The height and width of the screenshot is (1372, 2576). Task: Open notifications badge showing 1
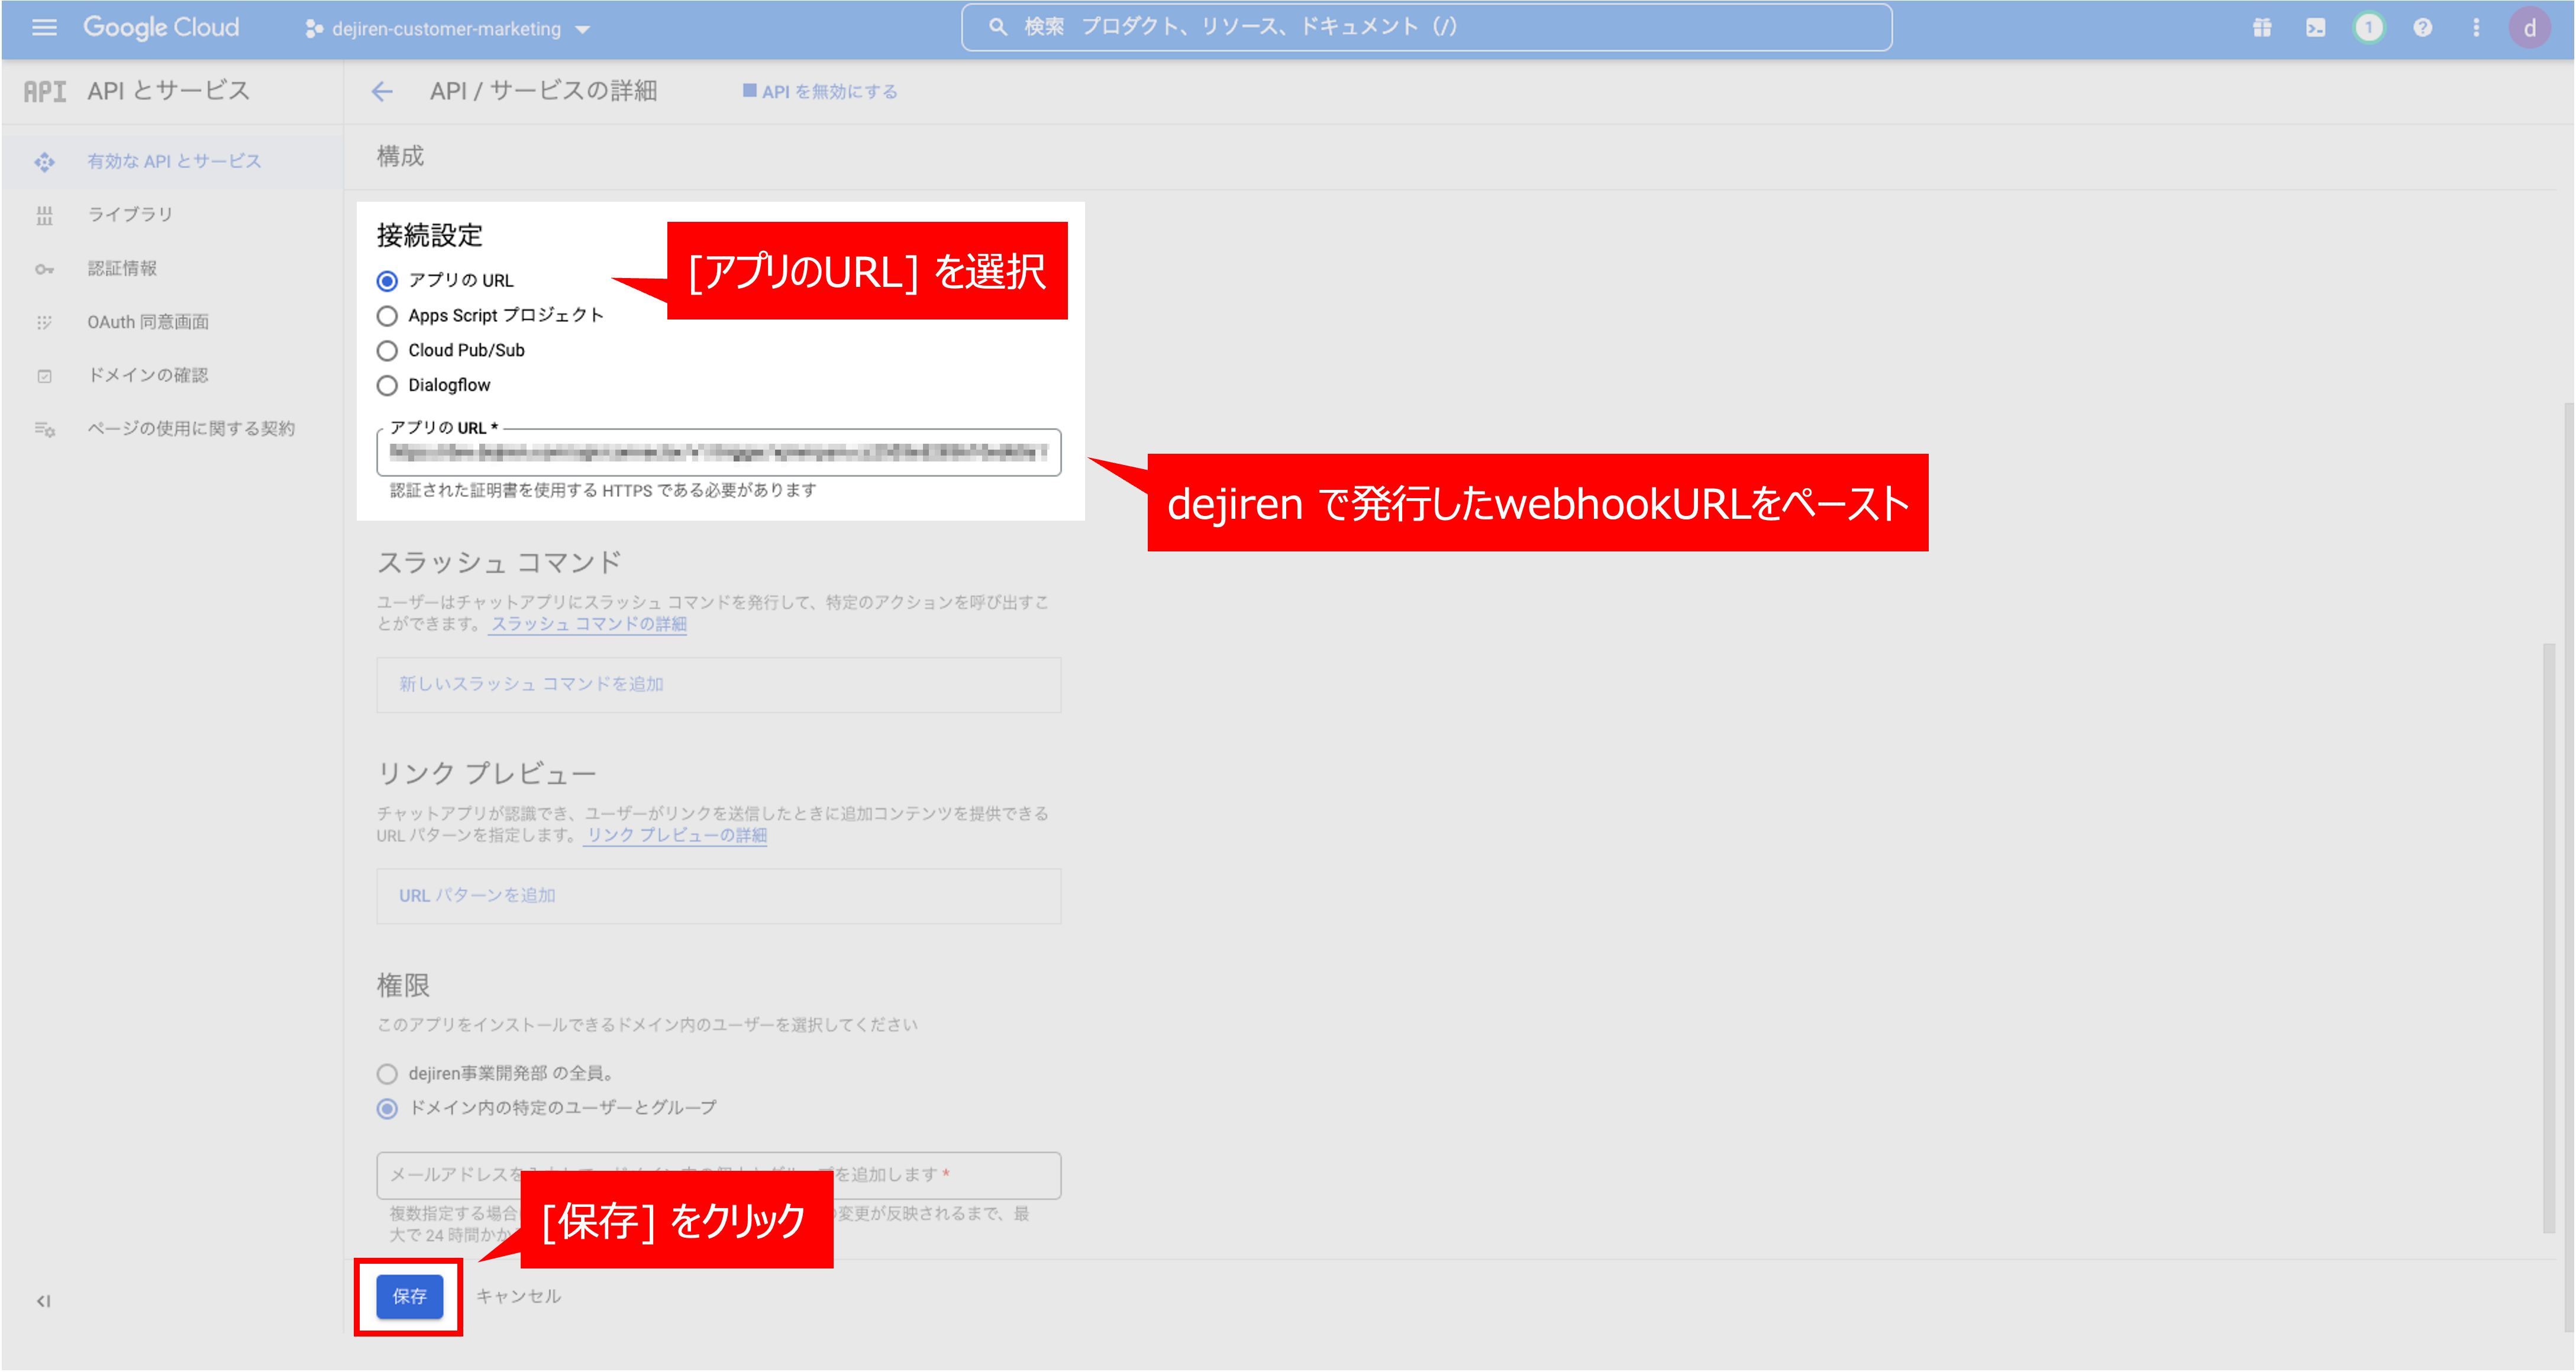[x=2368, y=28]
